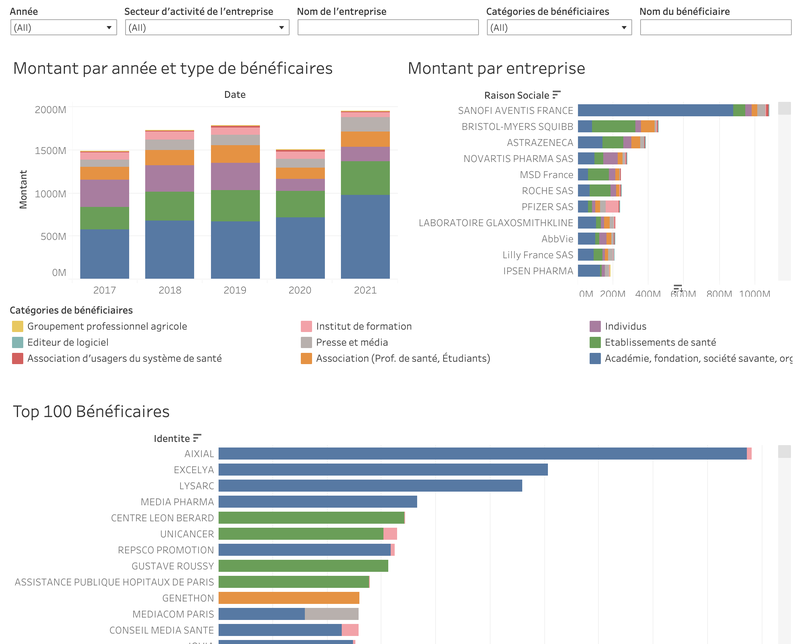Click the Nom de l'entreprise search field
This screenshot has width=799, height=644.
coord(387,28)
